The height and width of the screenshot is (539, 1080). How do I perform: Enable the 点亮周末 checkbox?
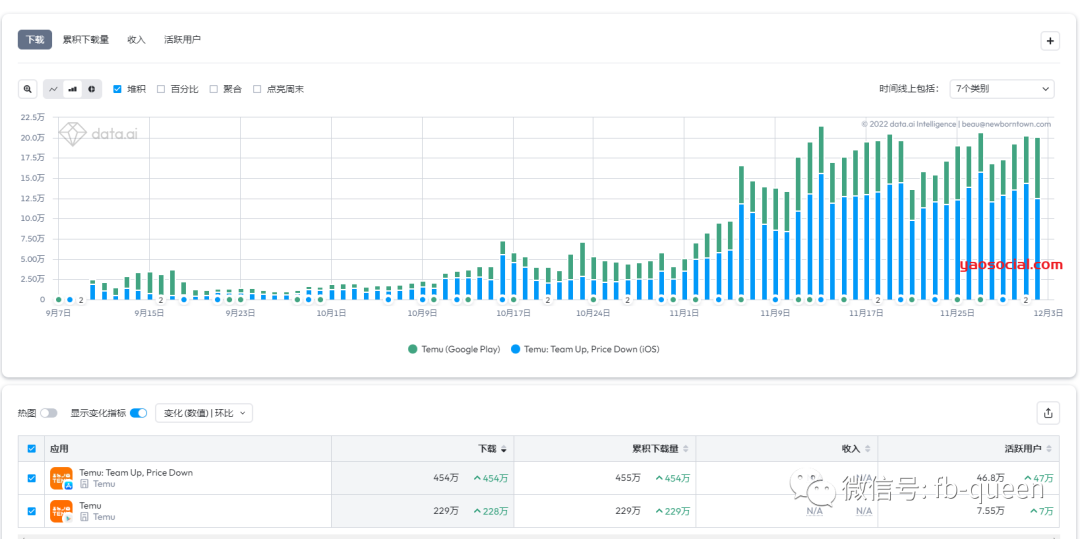click(257, 89)
